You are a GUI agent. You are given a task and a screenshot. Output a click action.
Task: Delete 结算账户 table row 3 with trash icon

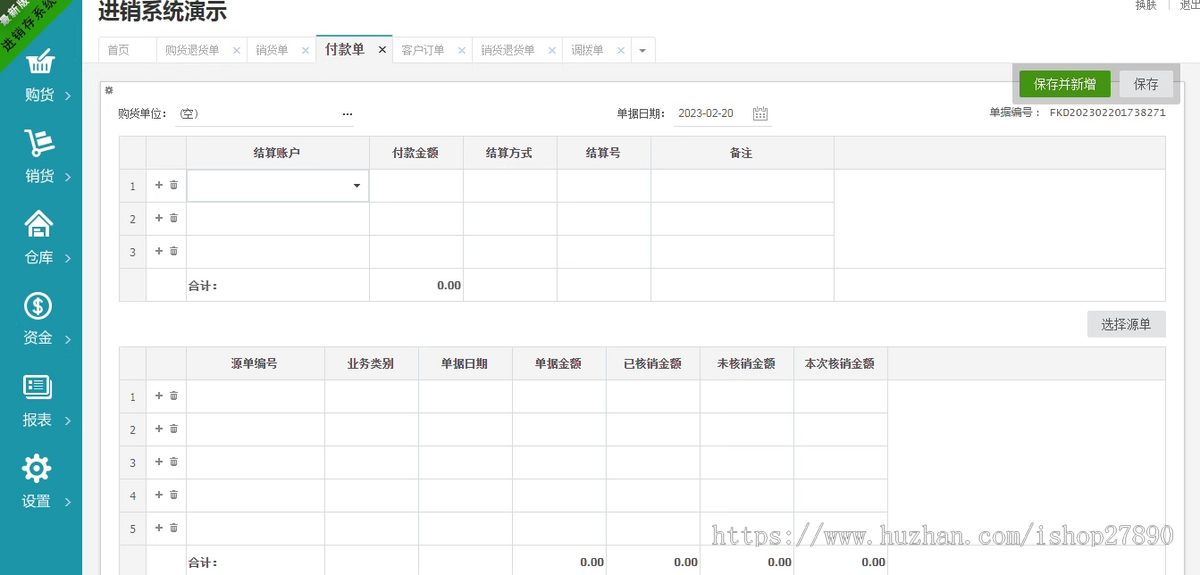click(x=173, y=251)
